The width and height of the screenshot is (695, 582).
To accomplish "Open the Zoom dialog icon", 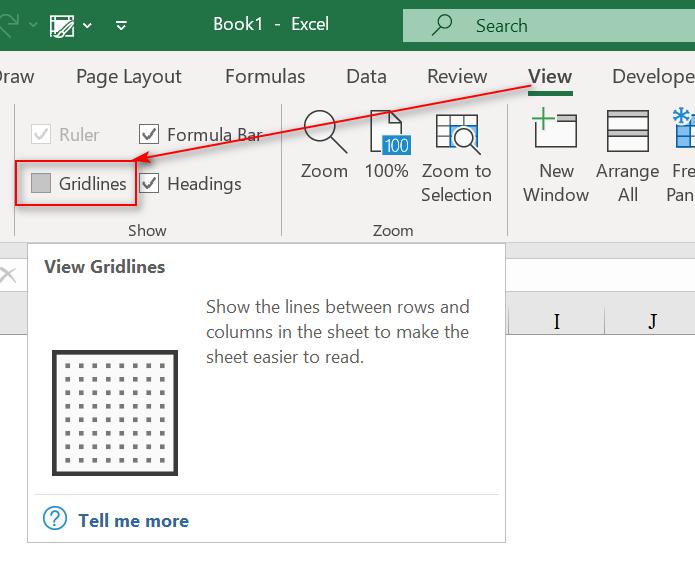I will coord(325,132).
